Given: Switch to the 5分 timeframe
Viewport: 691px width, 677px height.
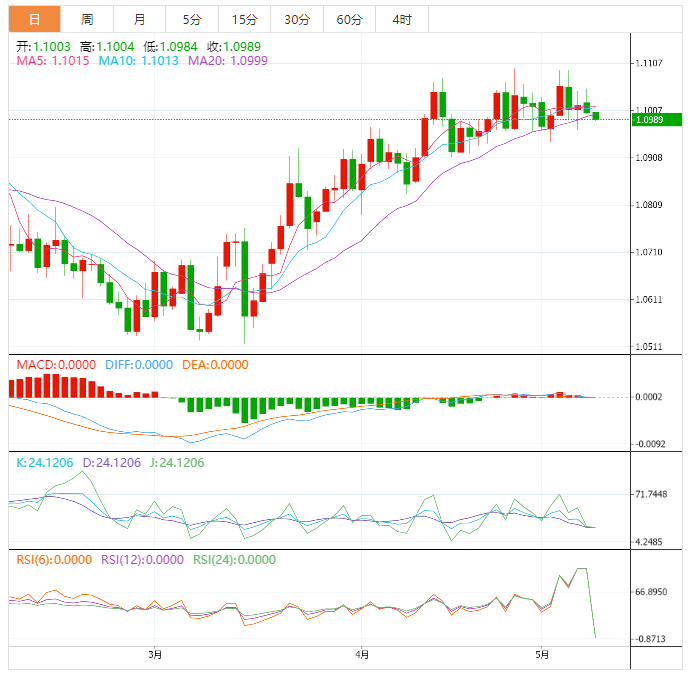Looking at the screenshot, I should coord(191,19).
